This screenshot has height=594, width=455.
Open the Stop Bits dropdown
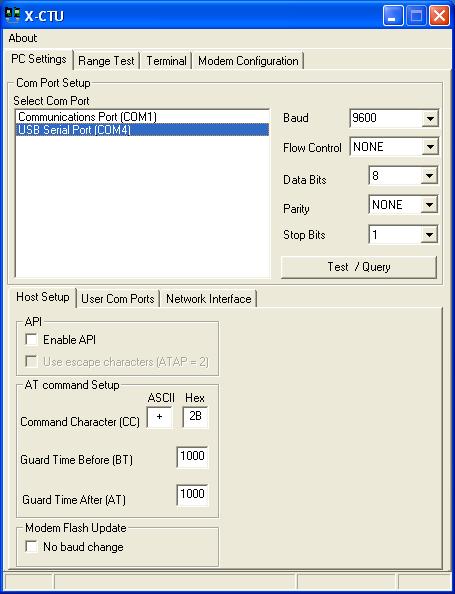(429, 235)
